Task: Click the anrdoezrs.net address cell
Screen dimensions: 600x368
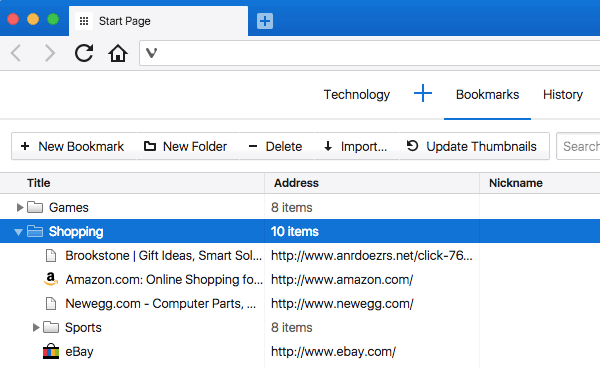Action: point(372,256)
